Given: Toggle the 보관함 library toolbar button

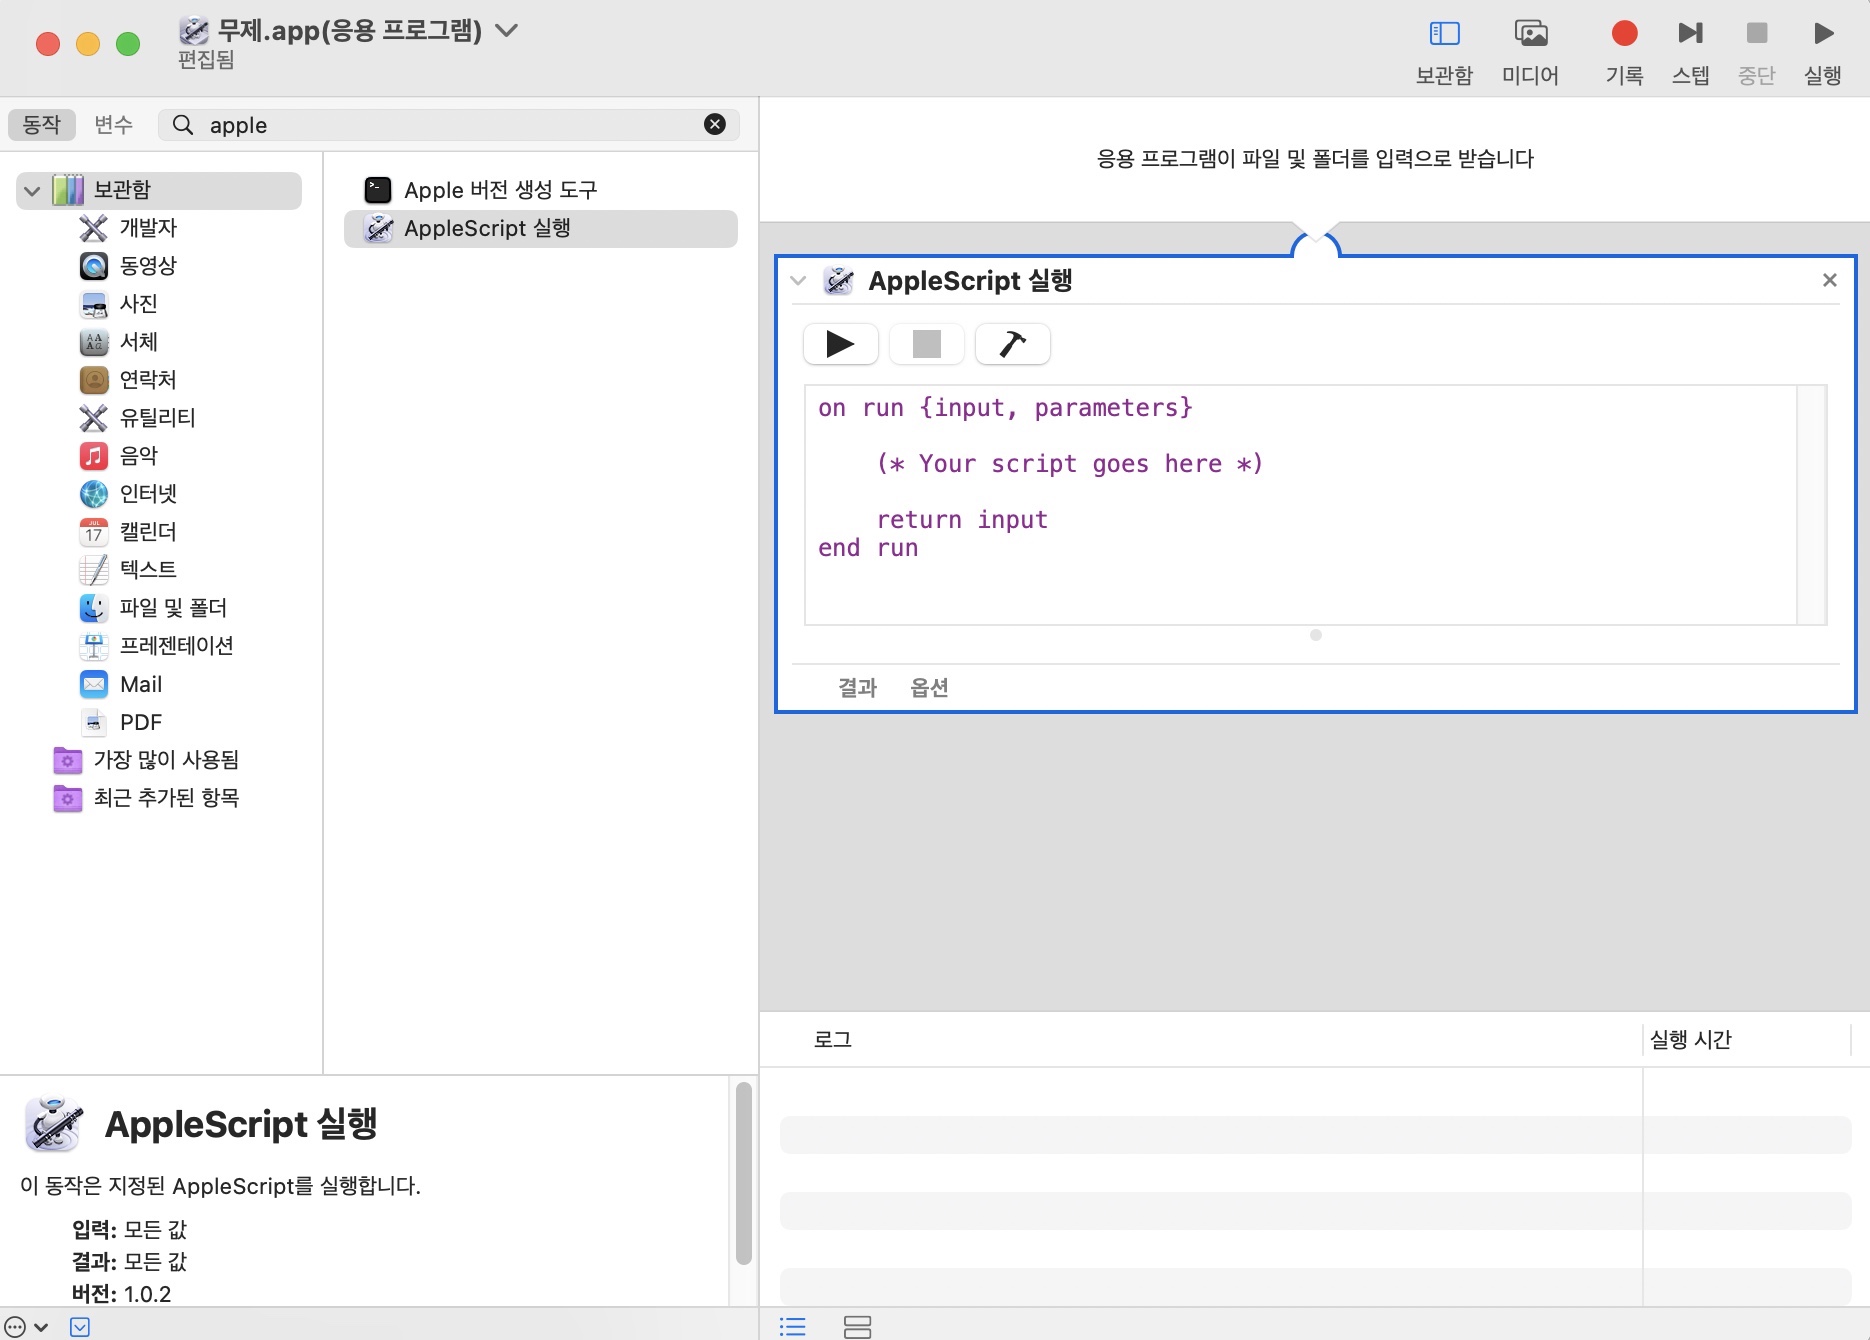Looking at the screenshot, I should point(1444,52).
